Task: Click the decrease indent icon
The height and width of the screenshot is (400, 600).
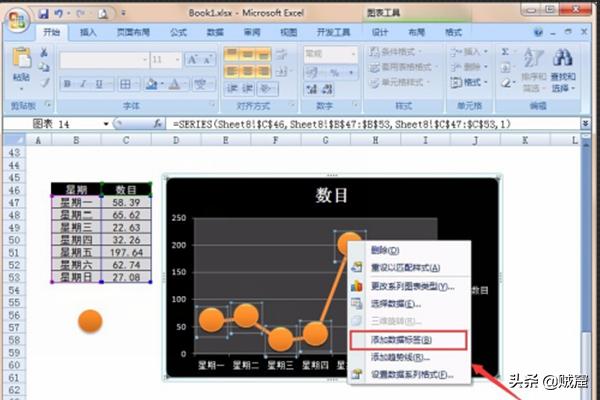Action: (x=232, y=89)
